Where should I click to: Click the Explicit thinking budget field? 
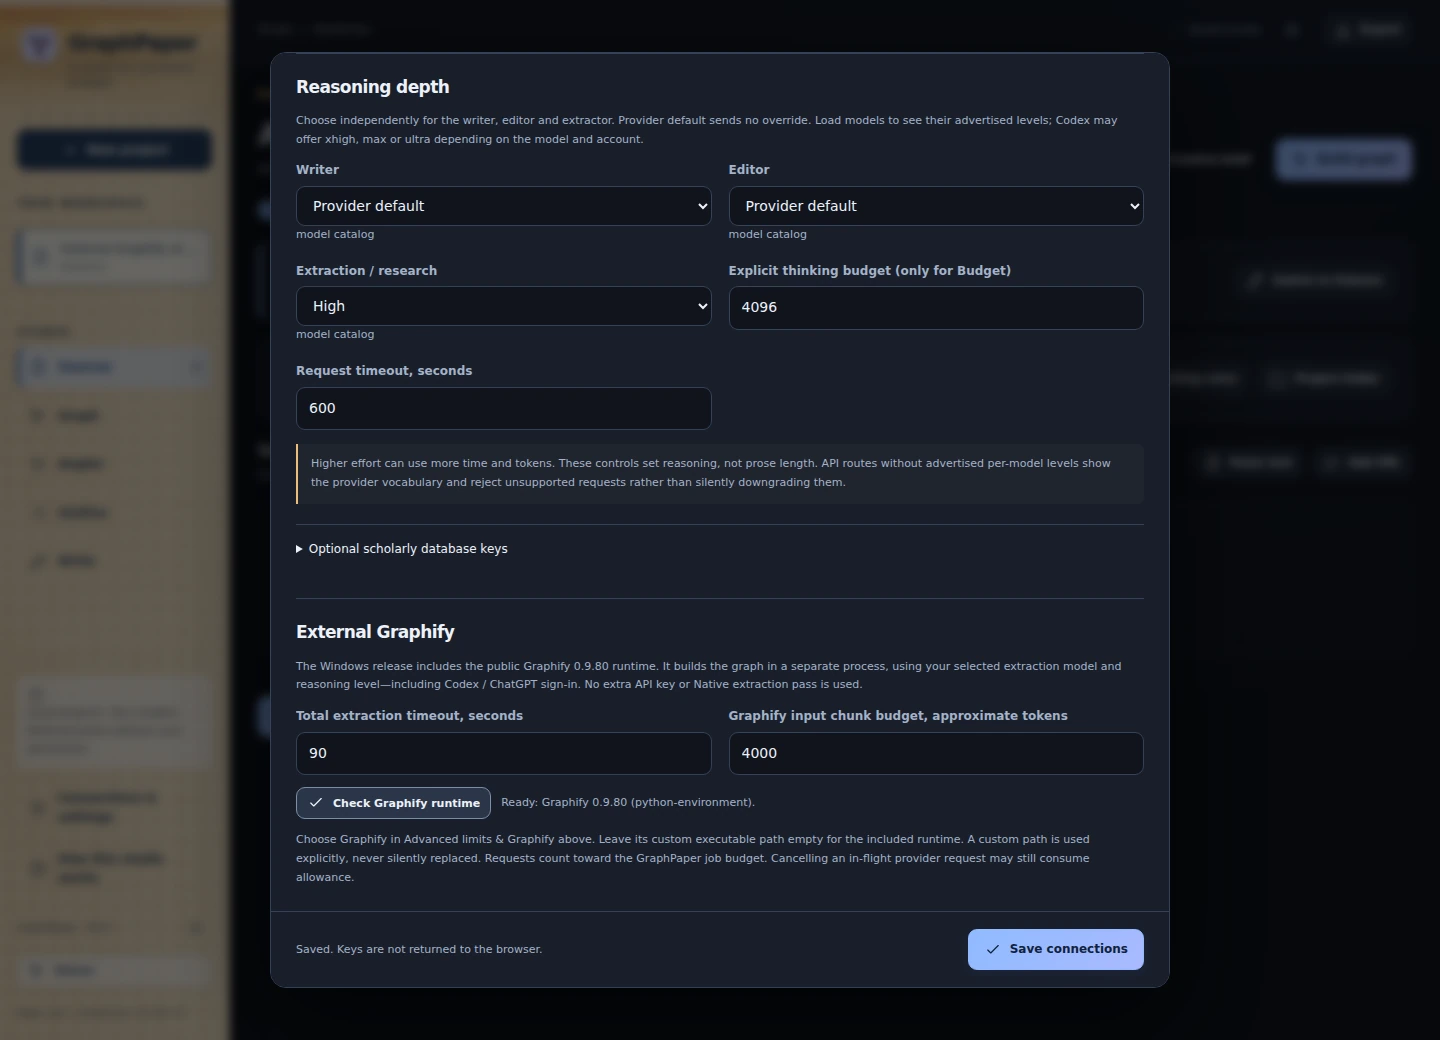click(935, 308)
